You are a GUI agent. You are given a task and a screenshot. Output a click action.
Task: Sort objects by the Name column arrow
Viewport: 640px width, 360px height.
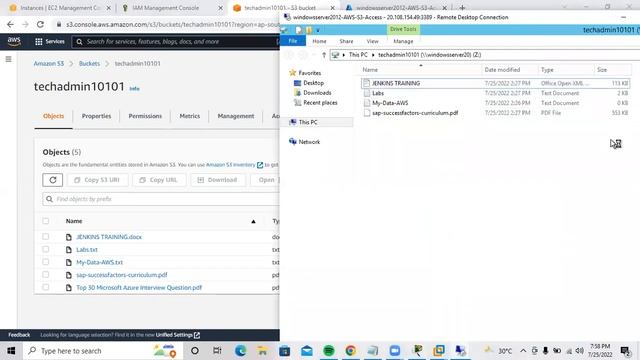(x=253, y=221)
